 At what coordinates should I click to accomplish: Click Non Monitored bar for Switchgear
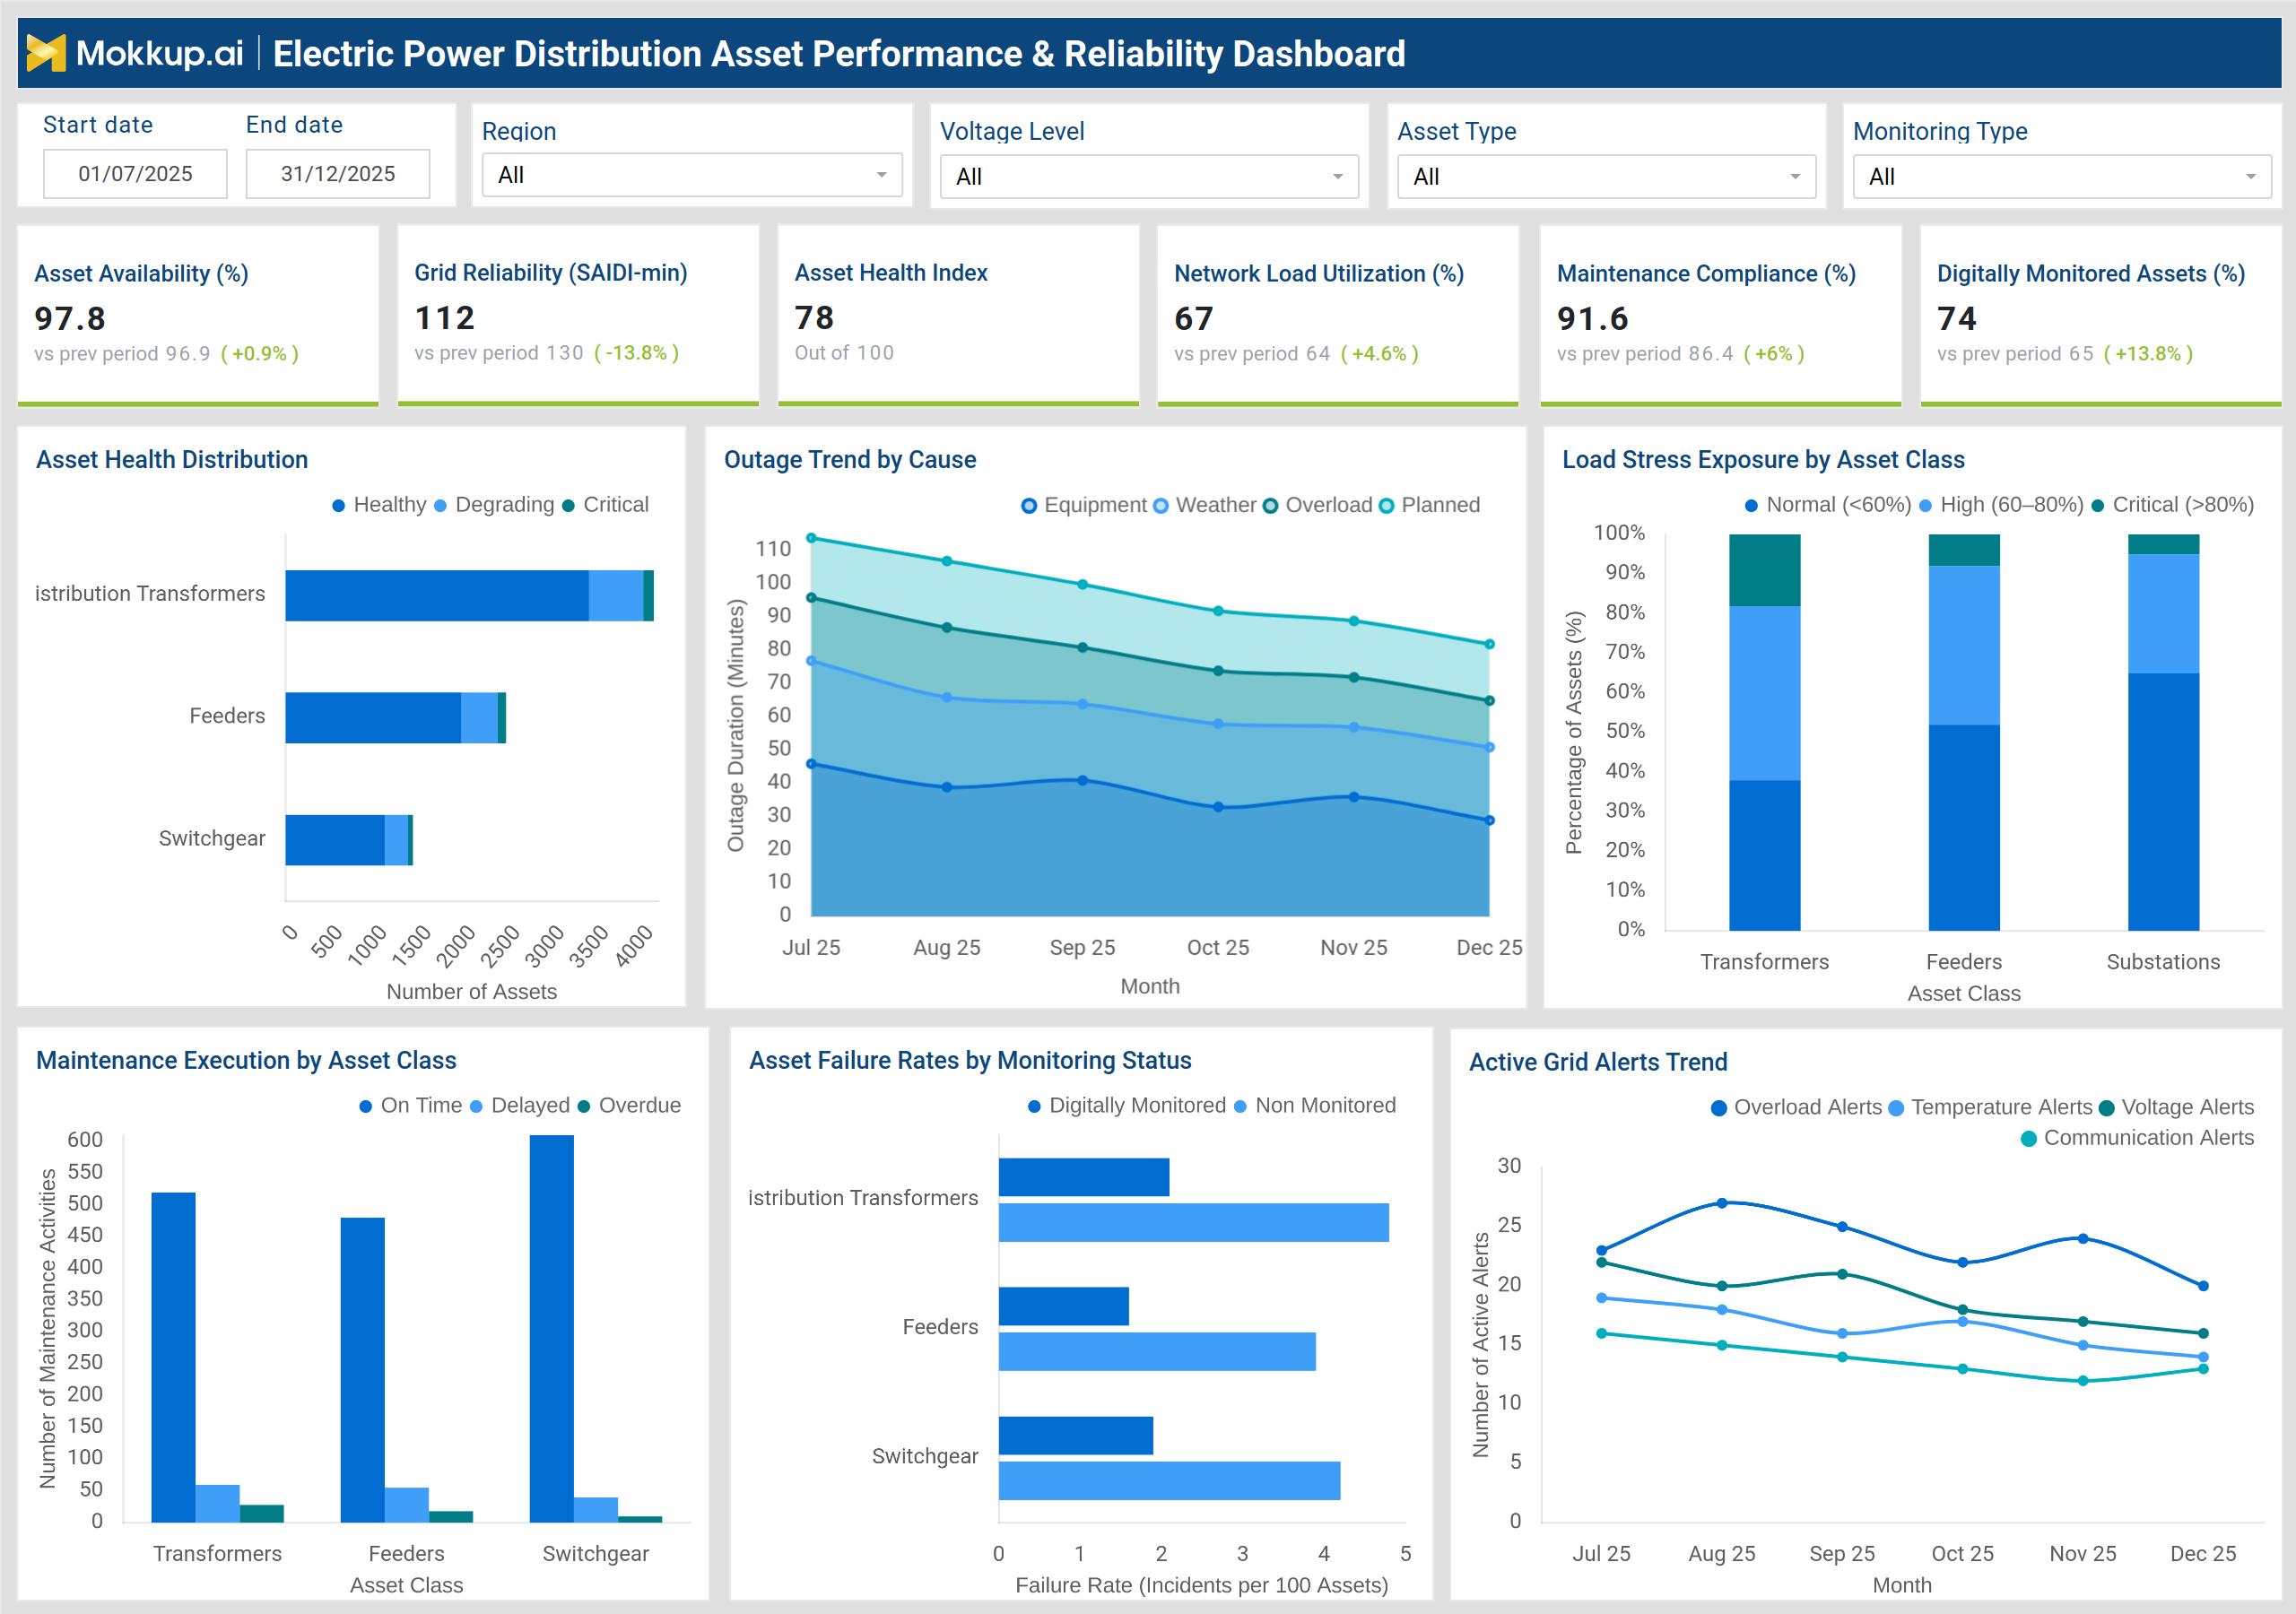click(1170, 1481)
